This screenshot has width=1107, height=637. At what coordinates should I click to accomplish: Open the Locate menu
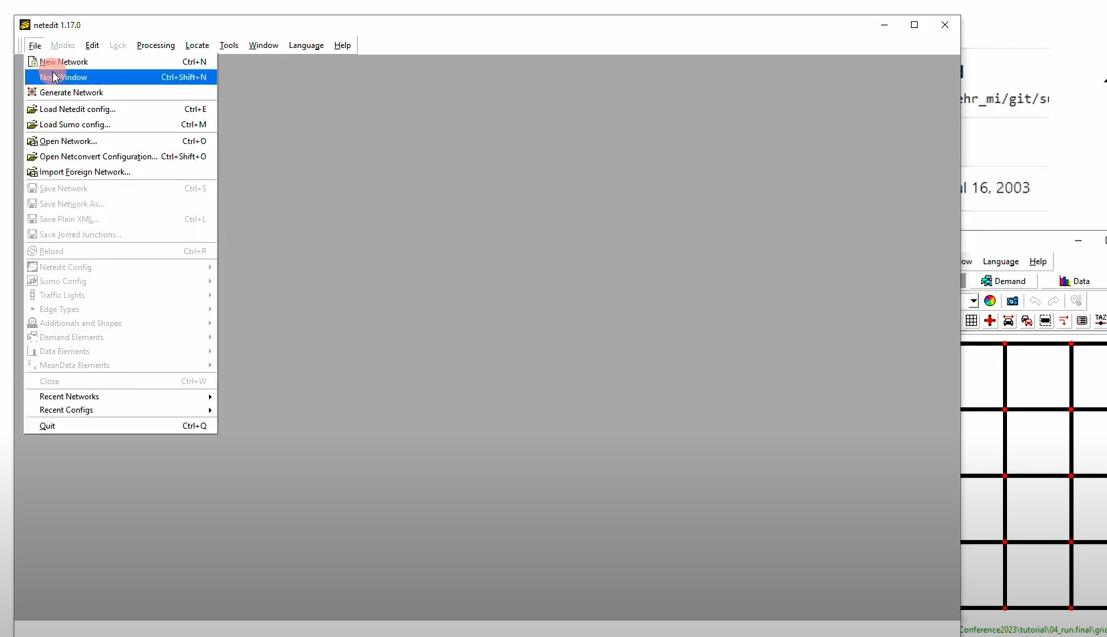(x=197, y=45)
